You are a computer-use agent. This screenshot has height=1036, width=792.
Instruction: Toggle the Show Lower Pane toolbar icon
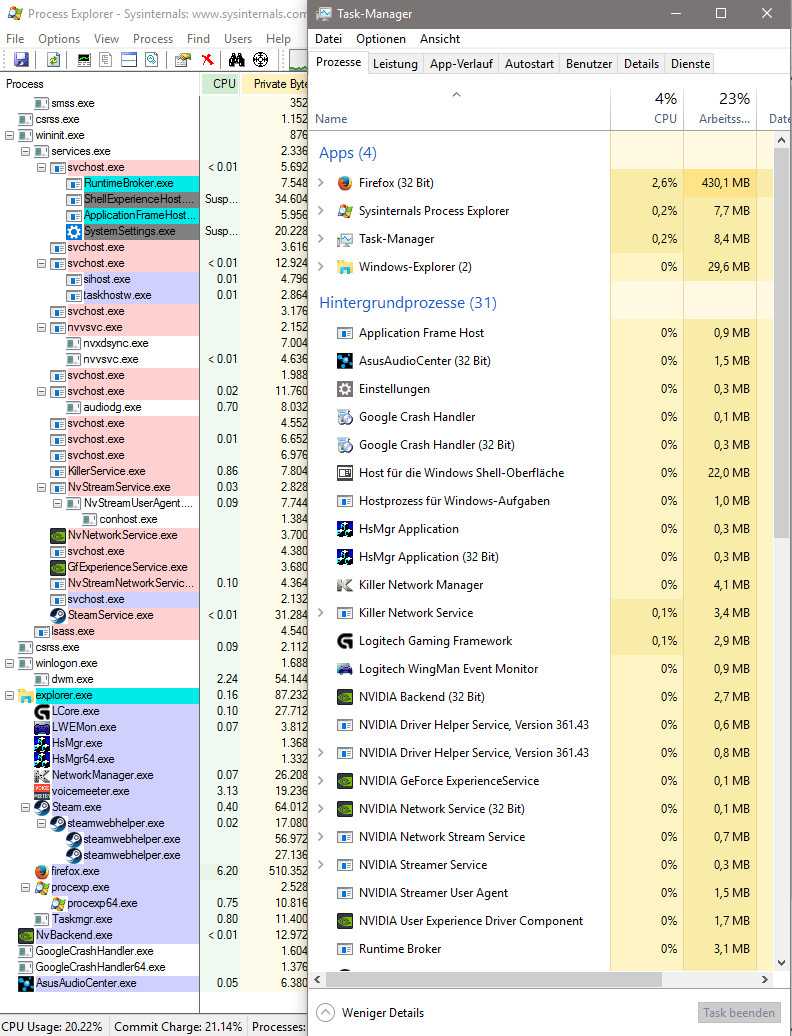(129, 60)
